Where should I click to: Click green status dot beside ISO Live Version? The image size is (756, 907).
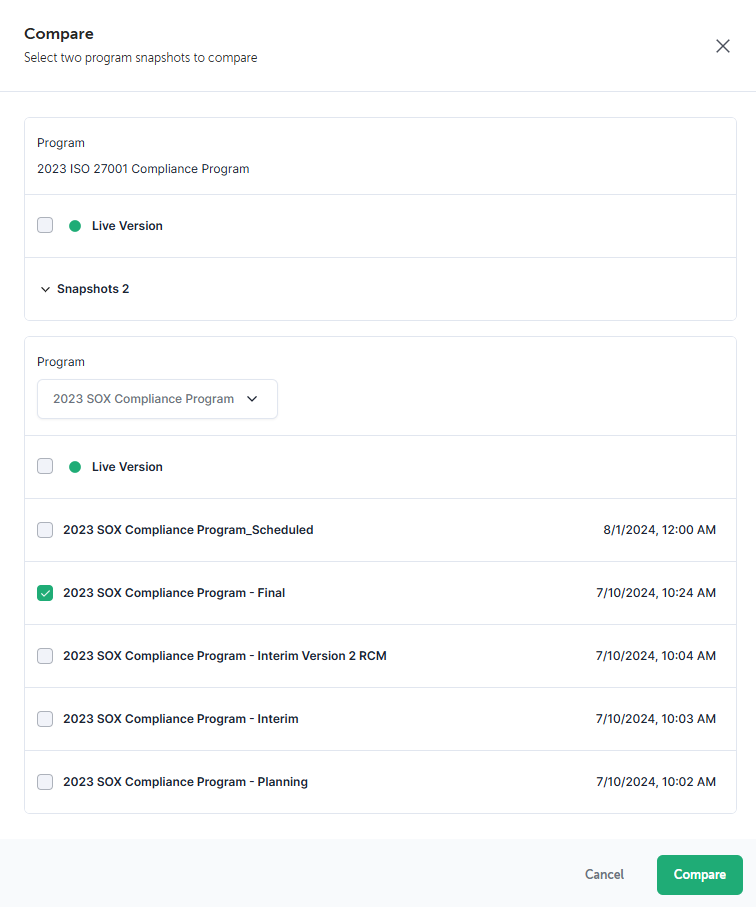point(75,226)
